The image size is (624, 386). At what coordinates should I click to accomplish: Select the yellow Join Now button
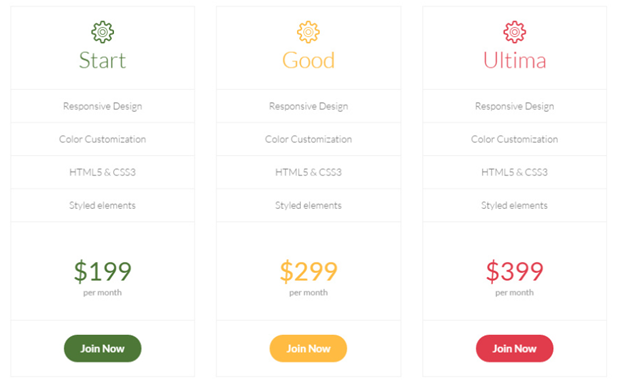coord(308,348)
